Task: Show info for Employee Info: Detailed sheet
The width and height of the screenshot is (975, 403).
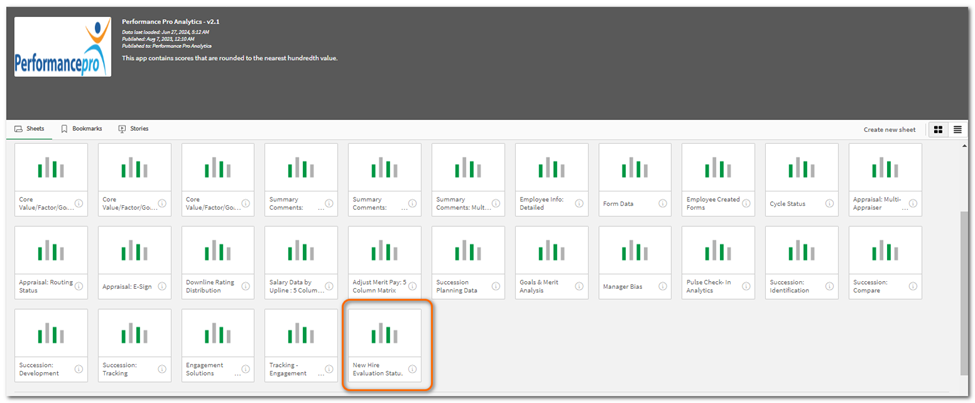Action: pos(579,203)
